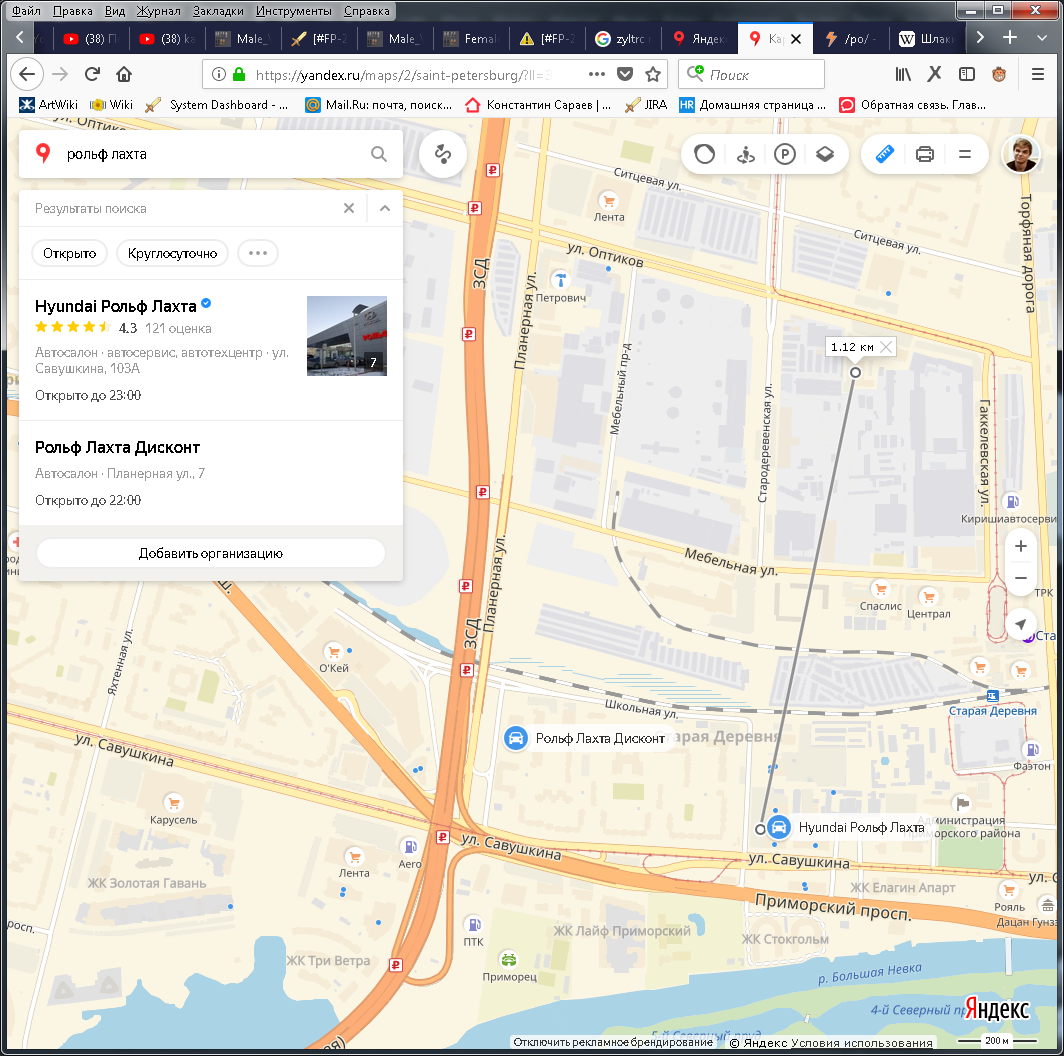Click the print map icon
1064x1056 pixels.
pyautogui.click(x=924, y=154)
